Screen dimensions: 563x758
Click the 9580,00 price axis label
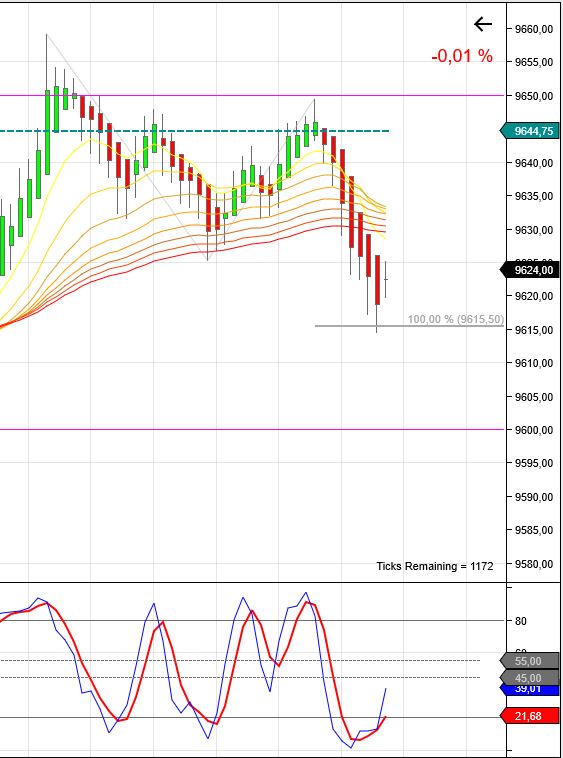tap(534, 564)
